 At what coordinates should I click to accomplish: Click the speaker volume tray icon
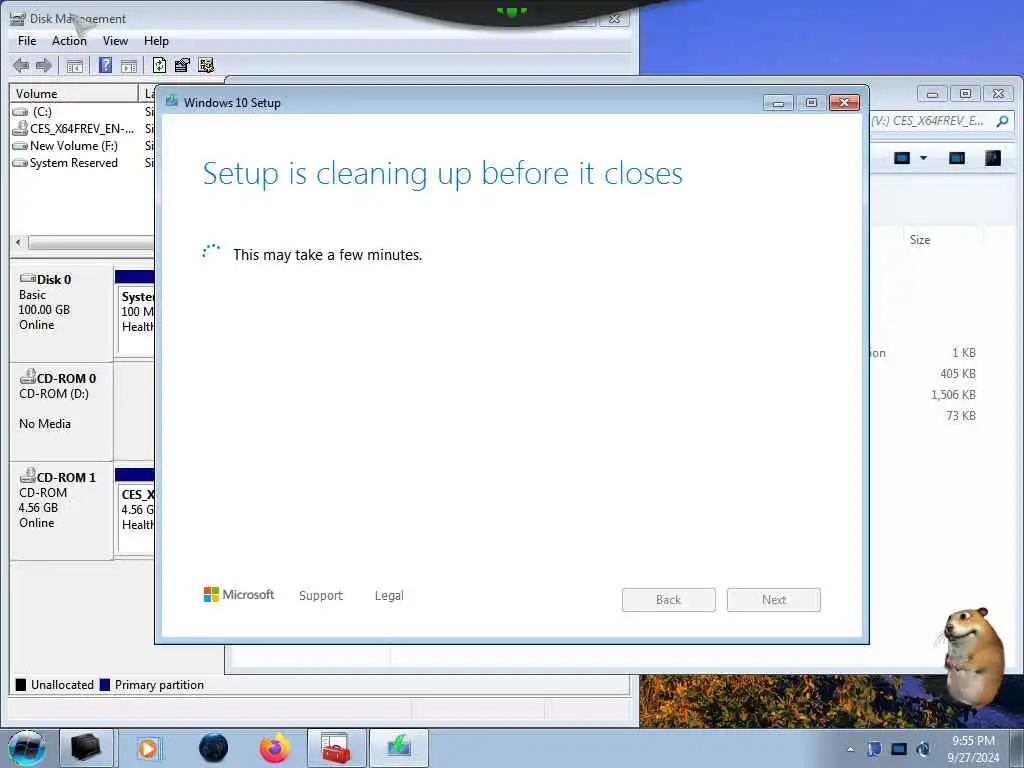(x=923, y=749)
